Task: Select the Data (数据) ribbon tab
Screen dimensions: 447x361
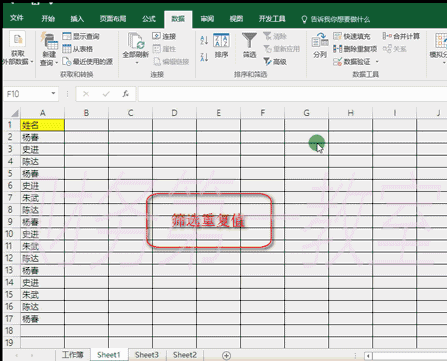Action: [x=178, y=19]
